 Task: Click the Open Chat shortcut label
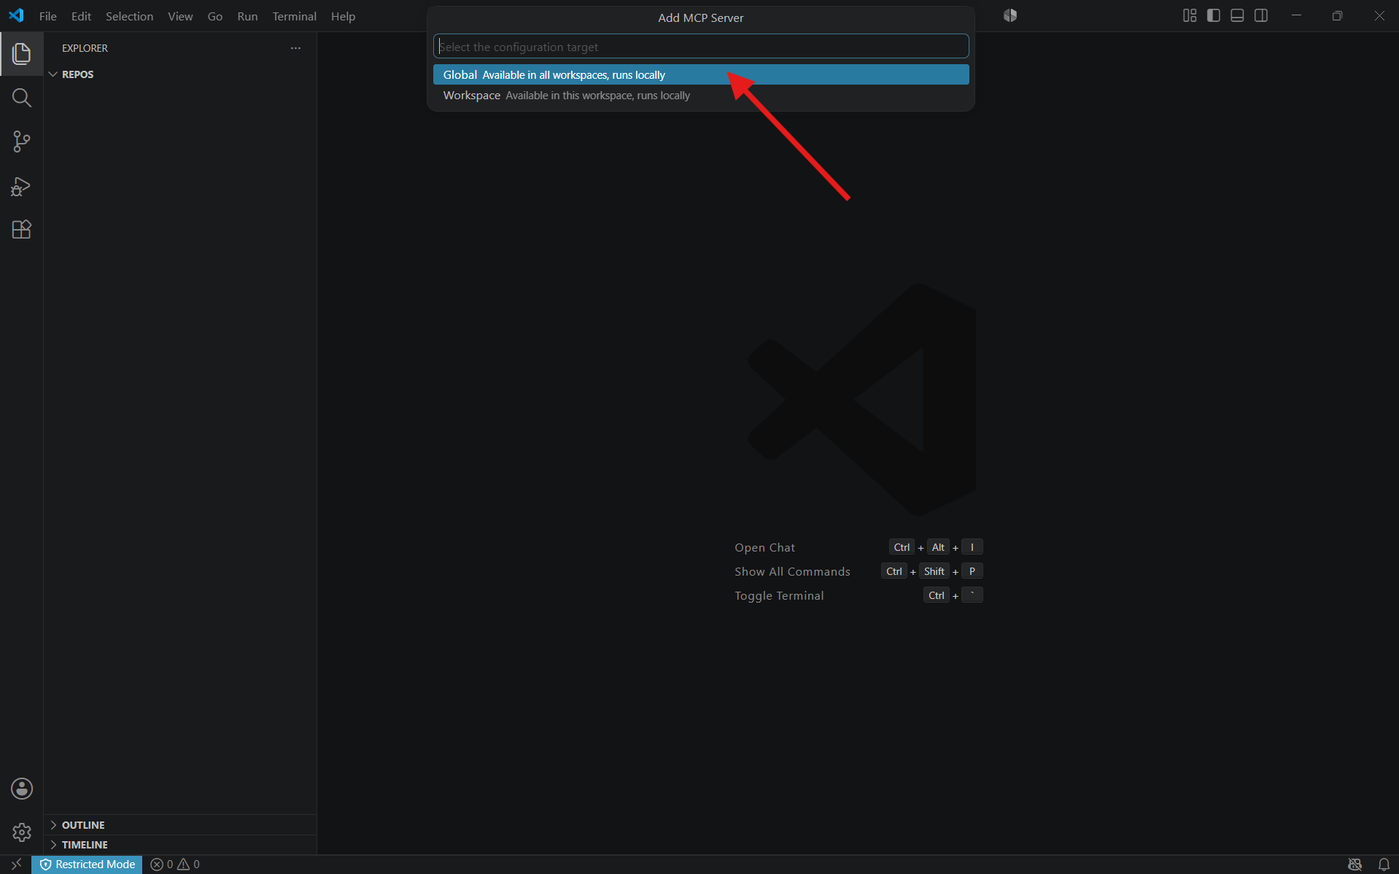pyautogui.click(x=765, y=547)
